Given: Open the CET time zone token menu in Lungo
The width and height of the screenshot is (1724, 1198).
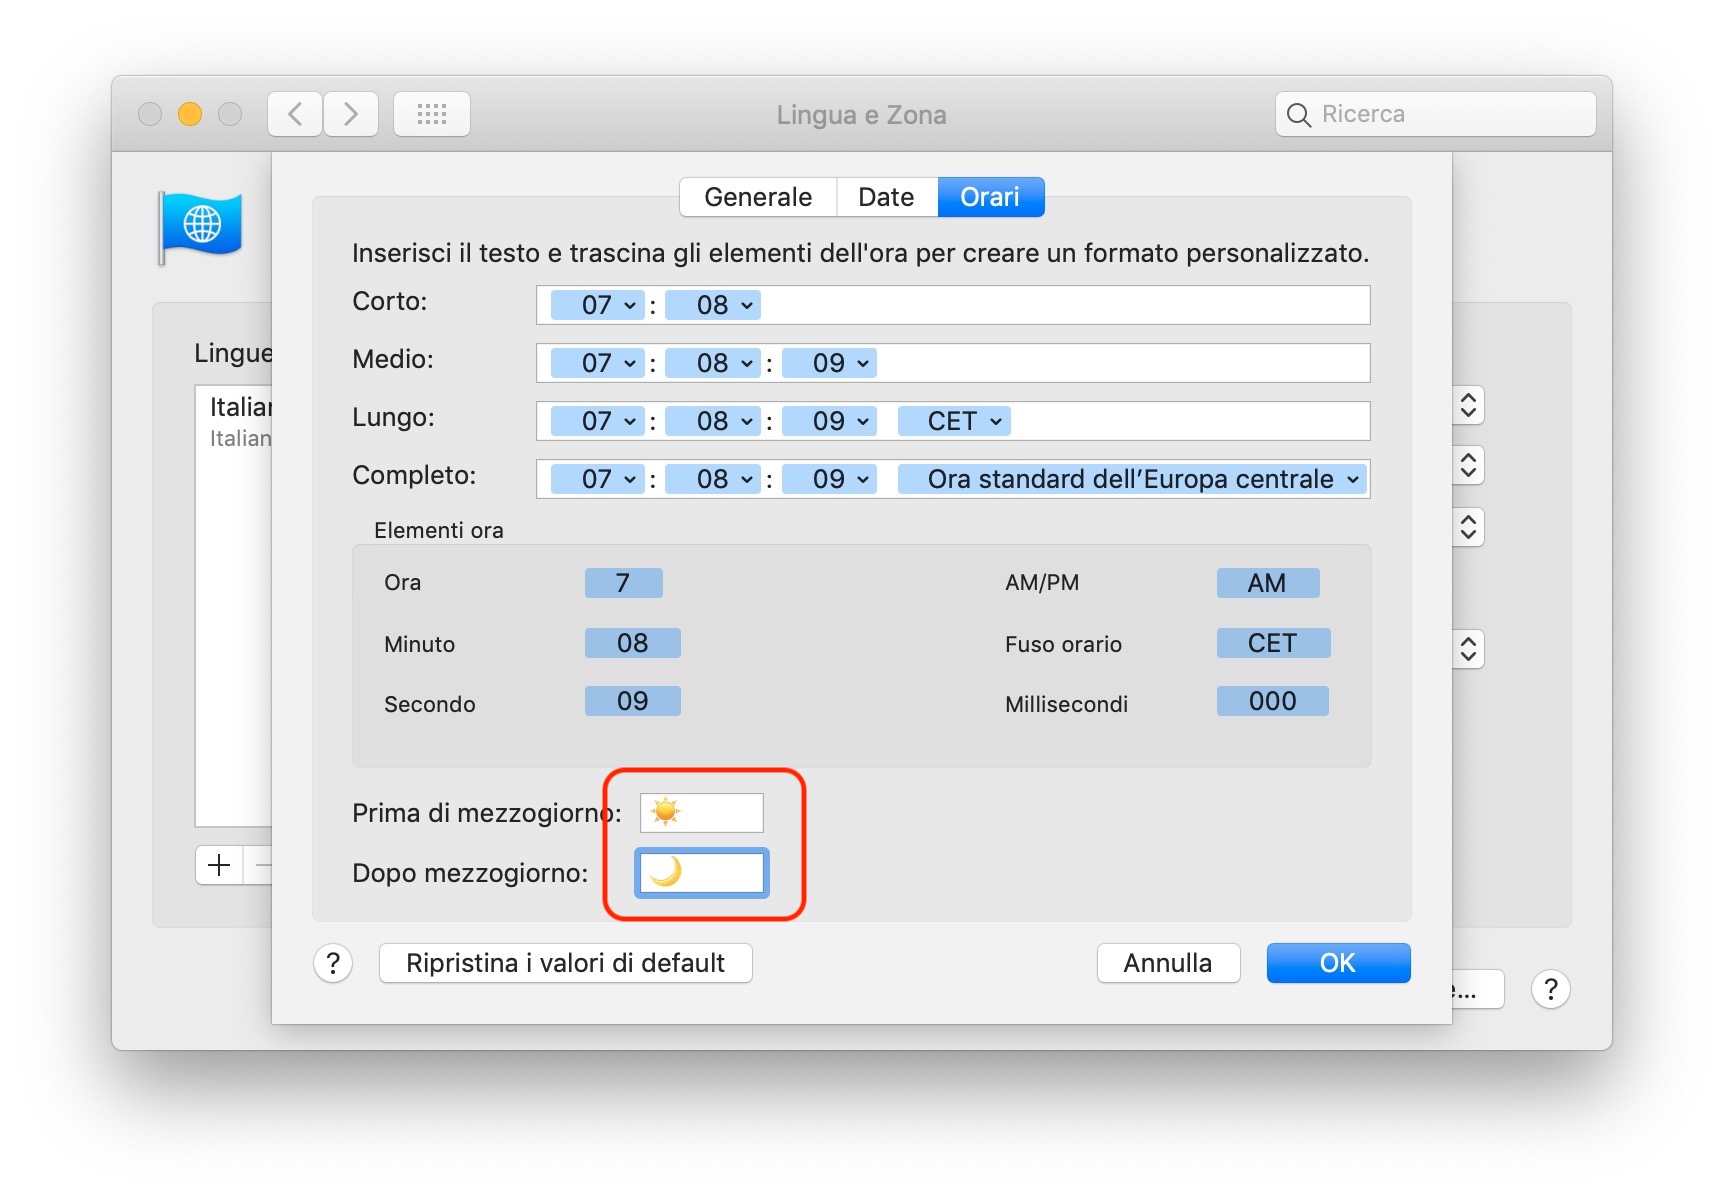Looking at the screenshot, I should pyautogui.click(x=954, y=421).
